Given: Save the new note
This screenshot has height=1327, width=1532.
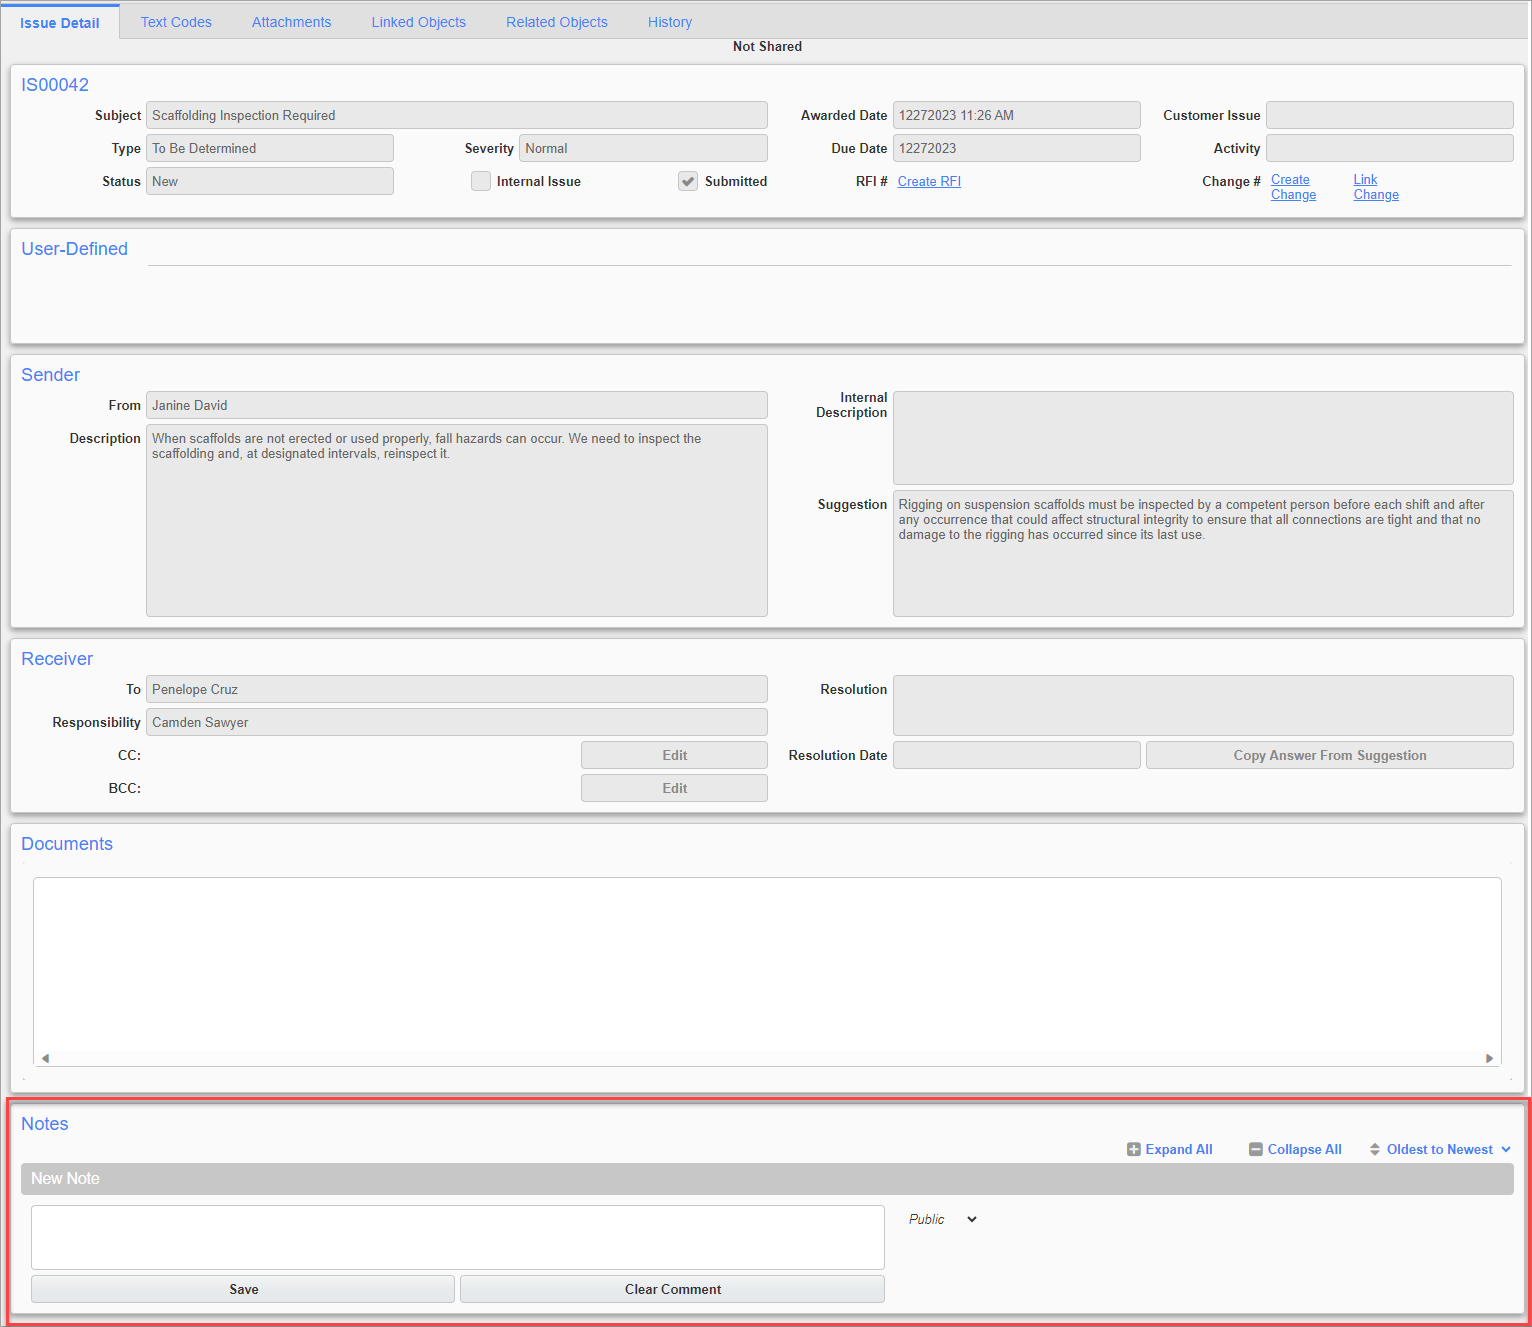Looking at the screenshot, I should click(x=243, y=1289).
